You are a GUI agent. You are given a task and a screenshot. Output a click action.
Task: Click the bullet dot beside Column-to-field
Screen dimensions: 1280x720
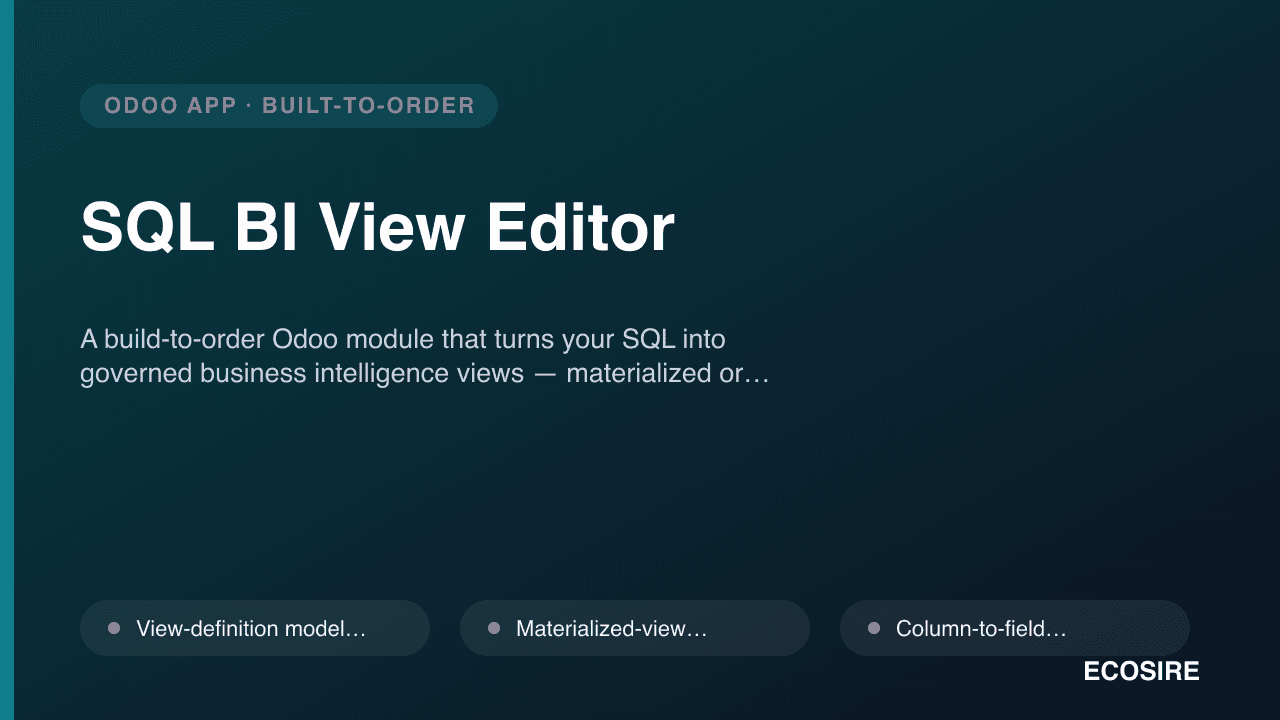click(x=874, y=628)
